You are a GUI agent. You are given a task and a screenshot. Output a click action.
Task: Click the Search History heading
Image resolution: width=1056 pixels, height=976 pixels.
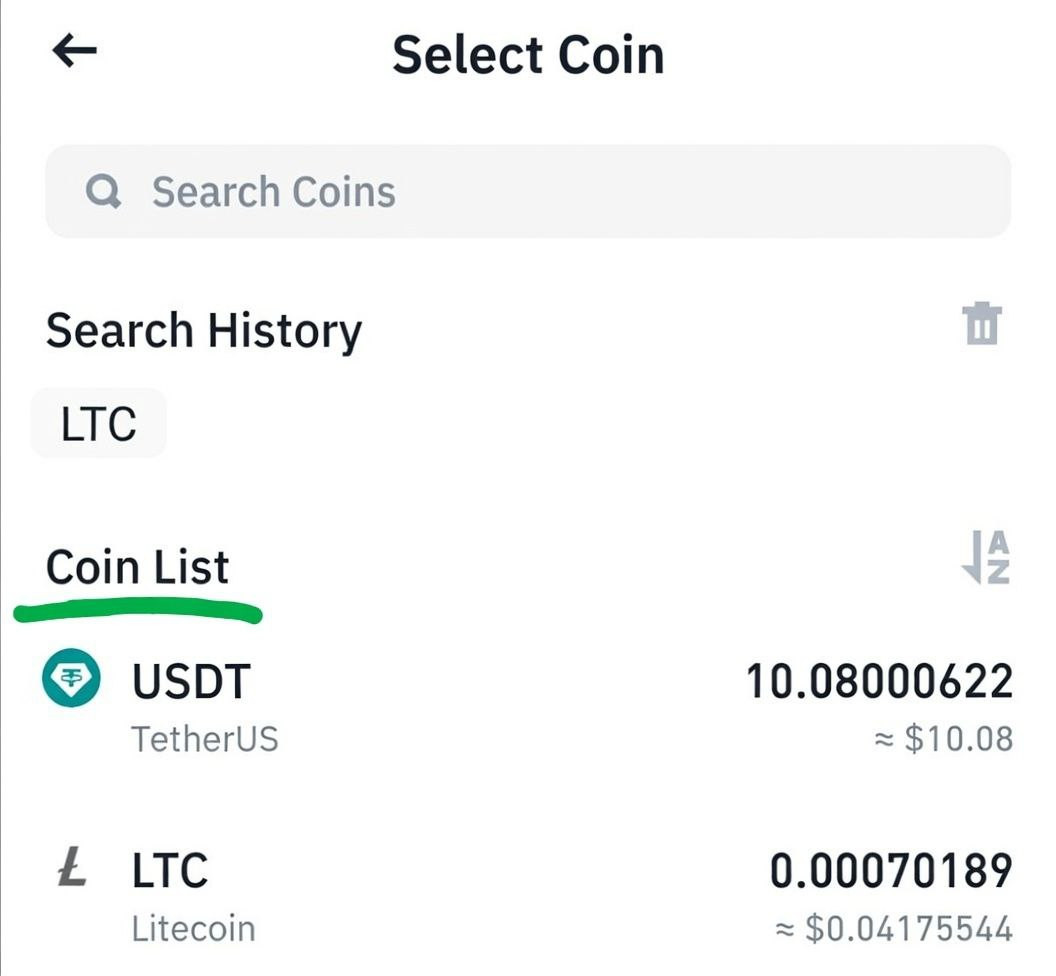pos(203,331)
